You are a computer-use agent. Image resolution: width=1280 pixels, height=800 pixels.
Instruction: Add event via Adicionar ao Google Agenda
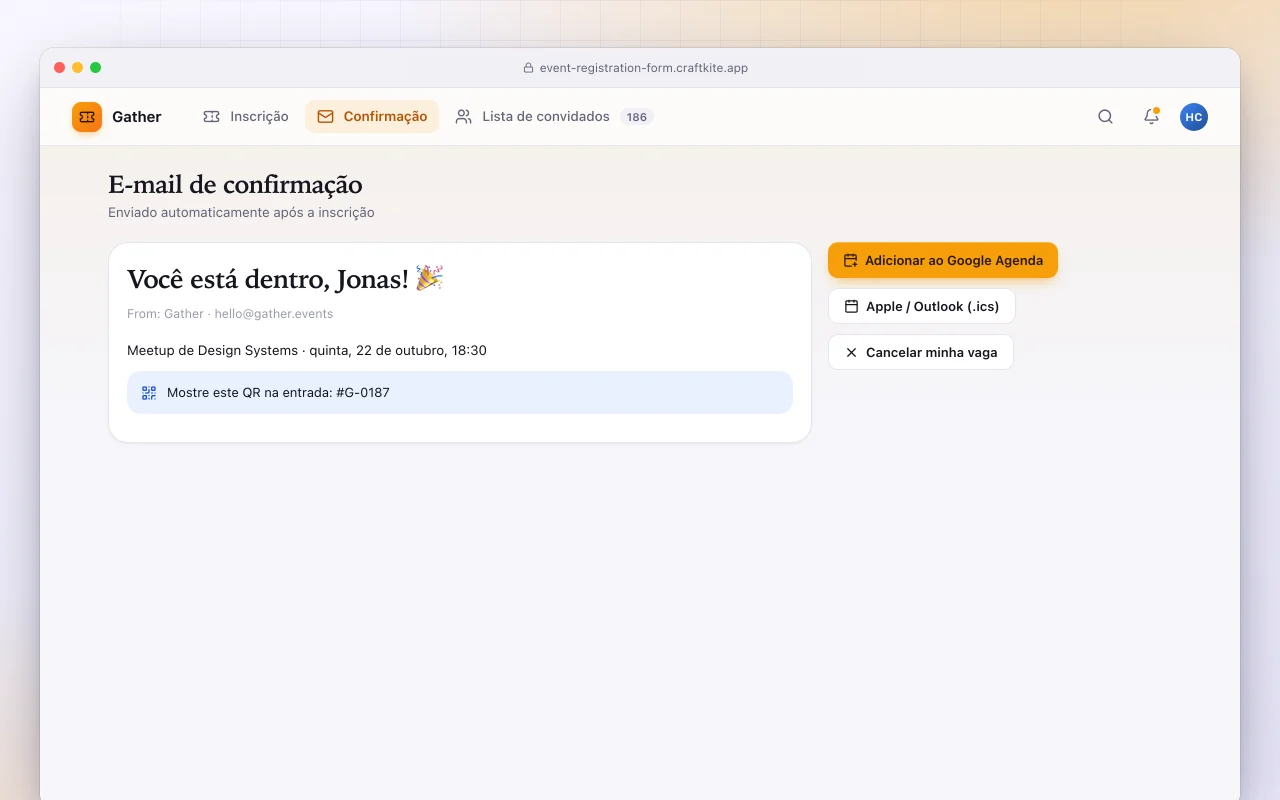pos(943,260)
